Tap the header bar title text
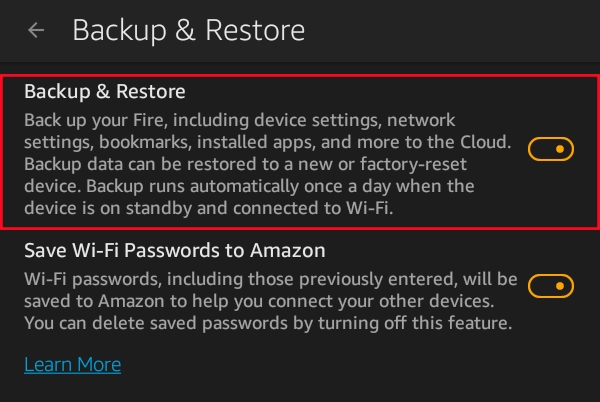The image size is (600, 402). [188, 30]
